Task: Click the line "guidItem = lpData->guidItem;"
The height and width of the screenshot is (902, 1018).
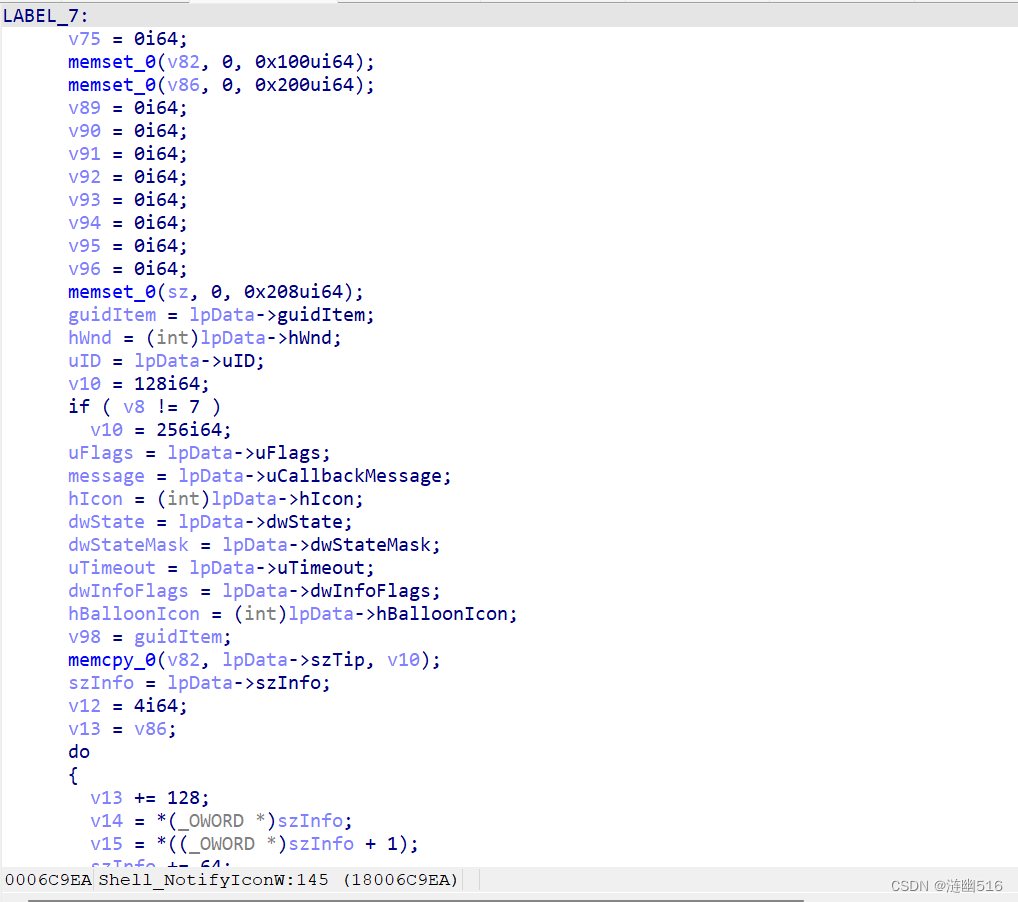Action: pos(221,316)
